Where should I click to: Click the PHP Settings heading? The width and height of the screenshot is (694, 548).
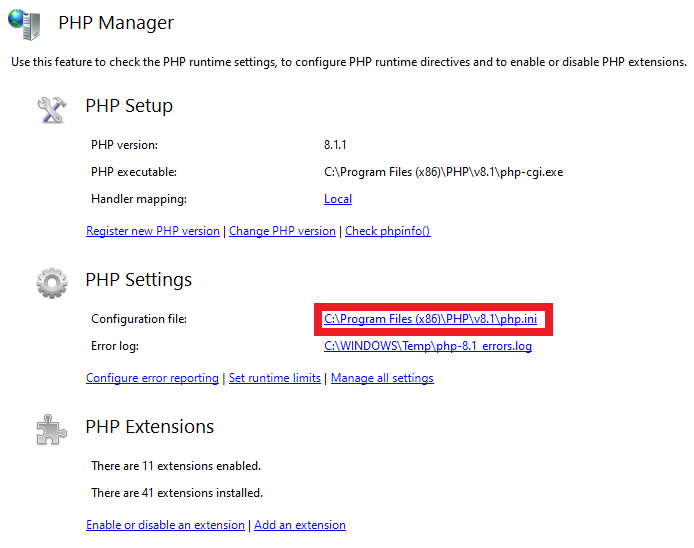tap(139, 280)
